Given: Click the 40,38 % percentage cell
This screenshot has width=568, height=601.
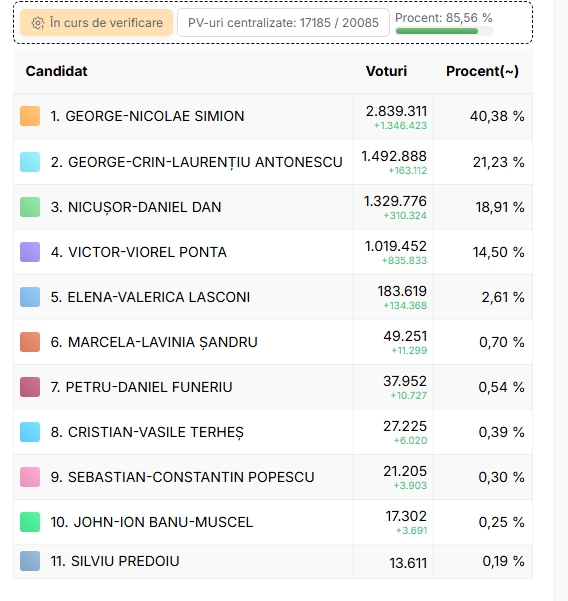Looking at the screenshot, I should (x=497, y=116).
